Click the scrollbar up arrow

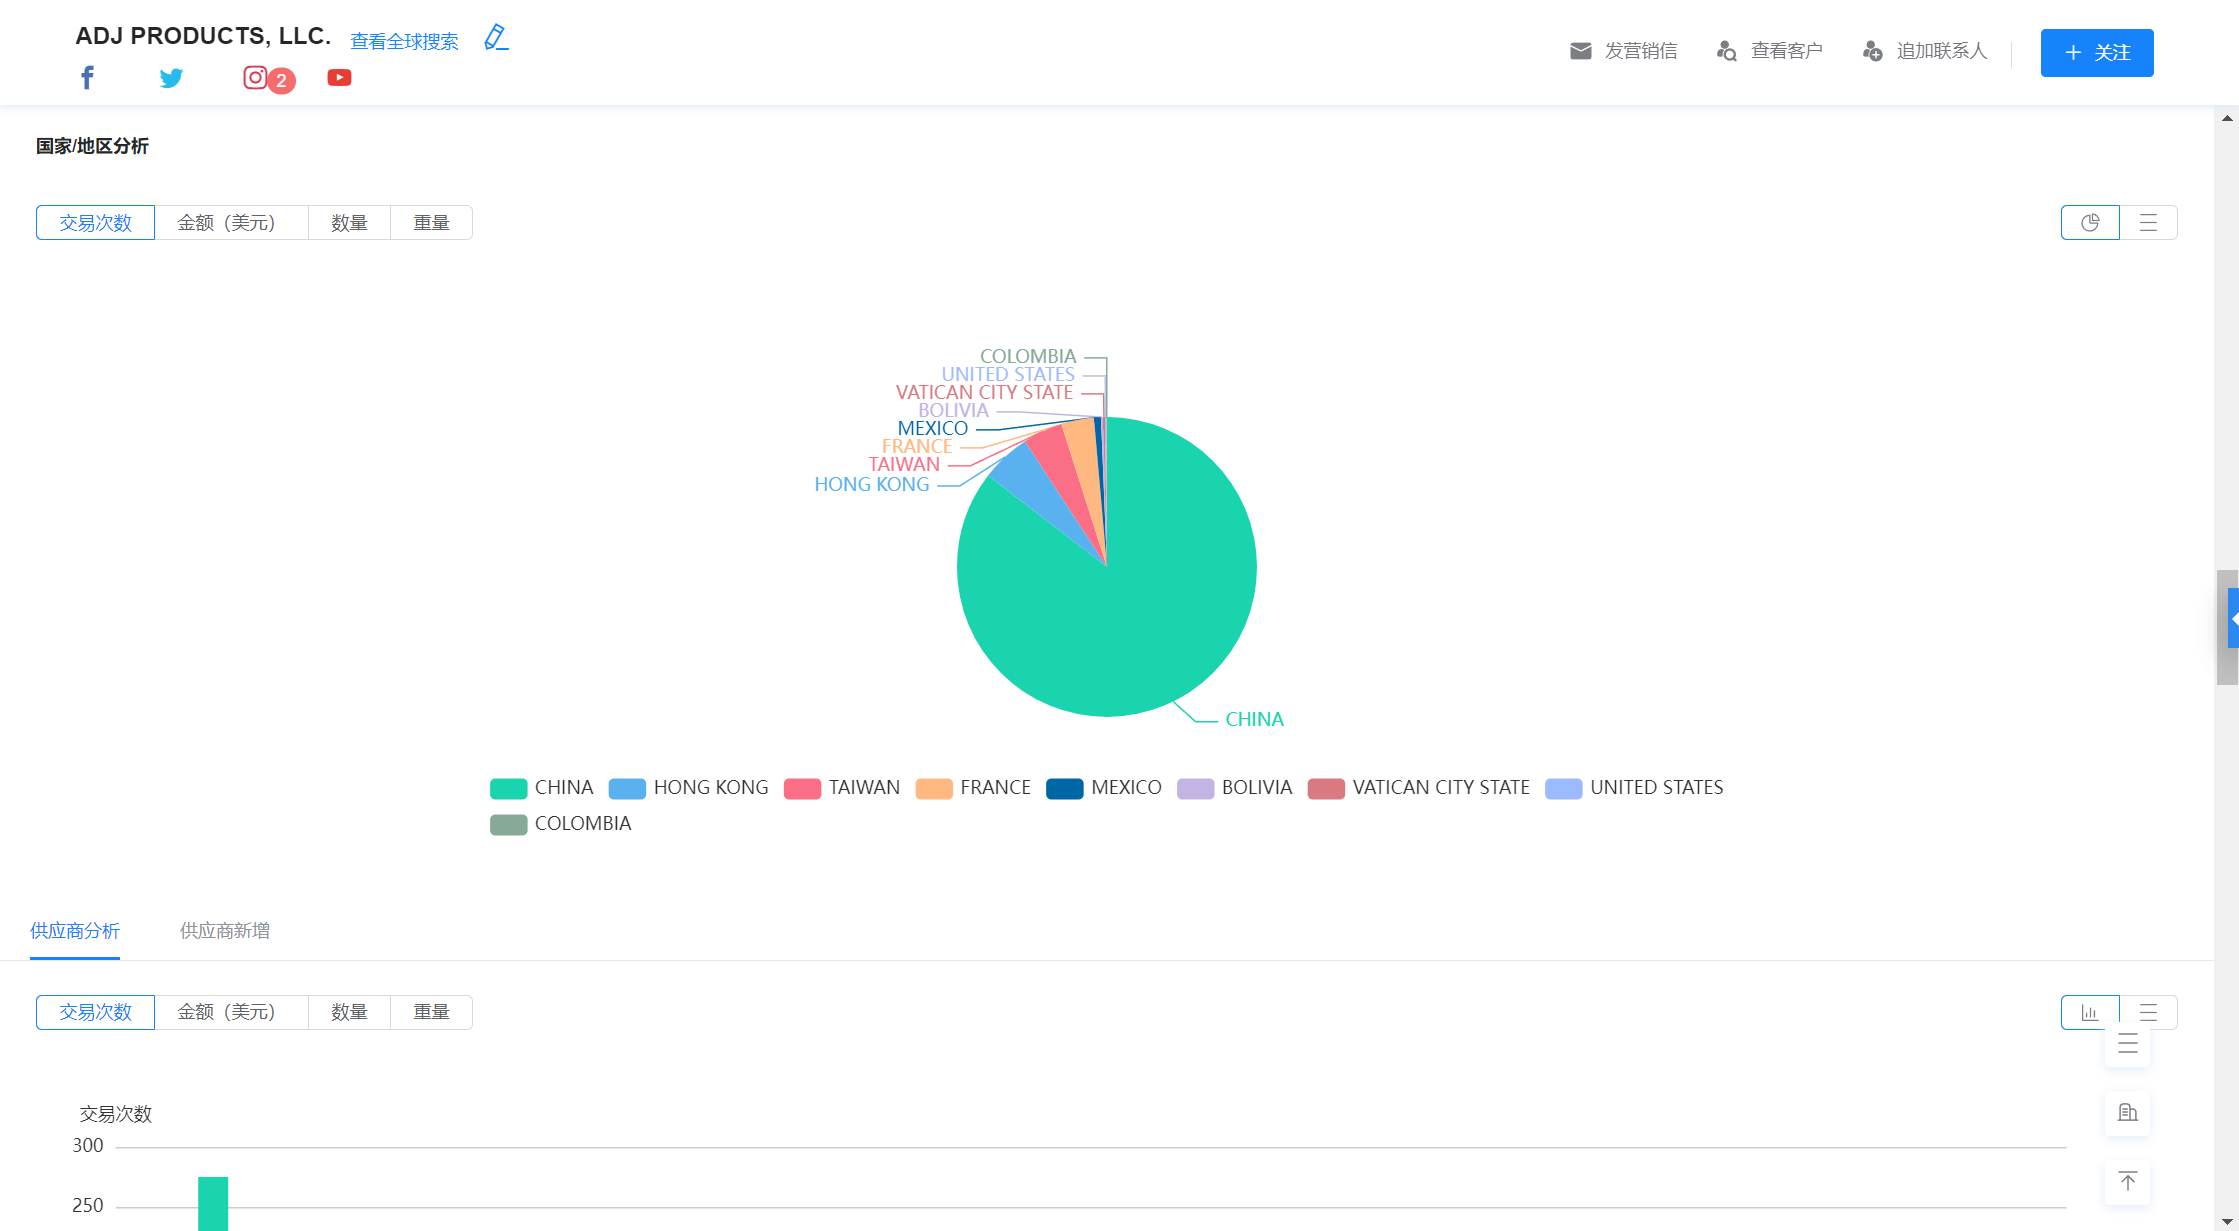pyautogui.click(x=2227, y=118)
